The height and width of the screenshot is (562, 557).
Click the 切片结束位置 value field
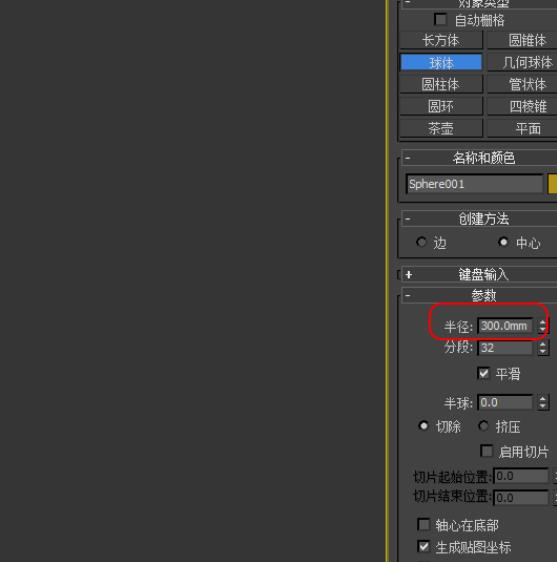(521, 497)
